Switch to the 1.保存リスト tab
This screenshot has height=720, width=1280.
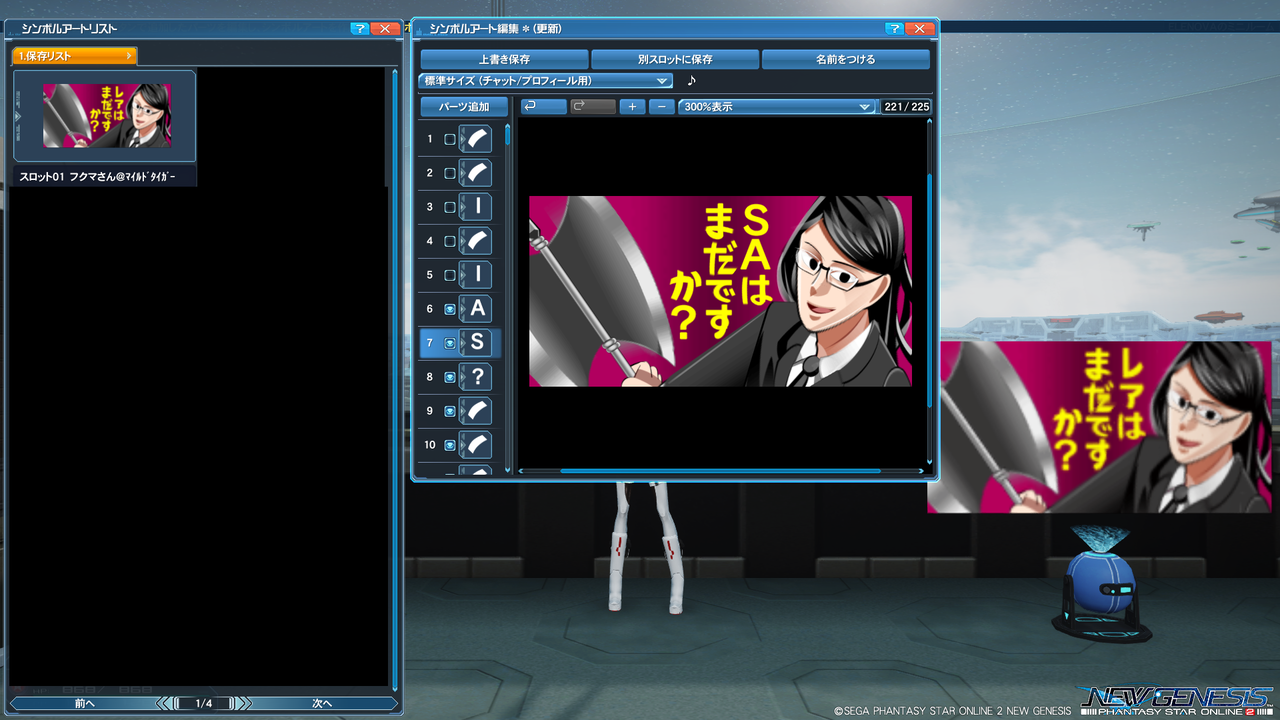74,56
